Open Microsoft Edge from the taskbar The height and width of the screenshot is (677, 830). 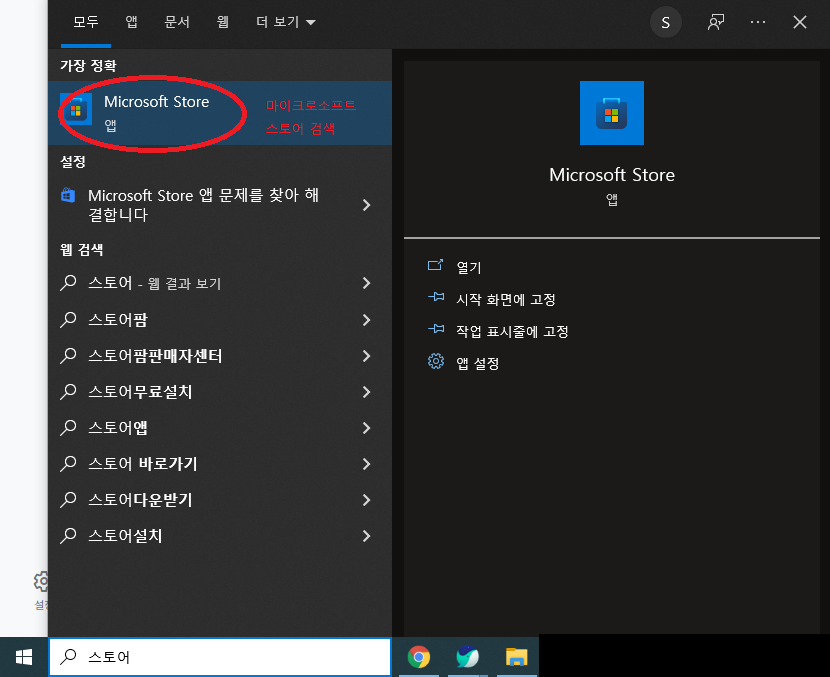(467, 657)
